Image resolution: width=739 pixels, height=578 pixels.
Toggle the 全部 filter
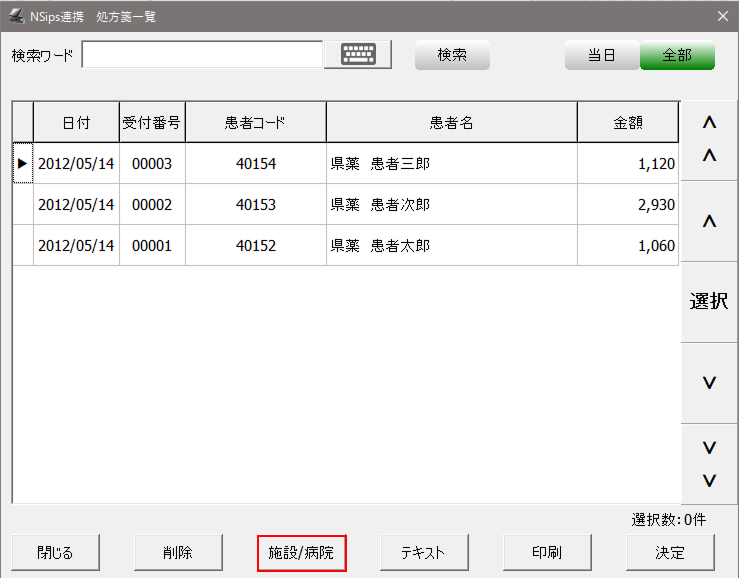click(x=677, y=55)
